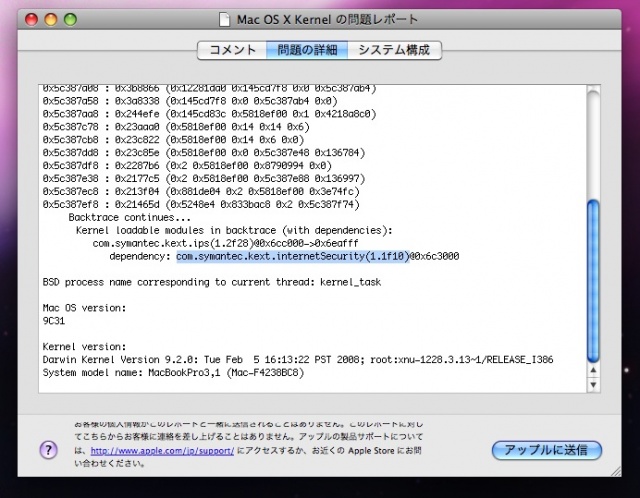The width and height of the screenshot is (640, 498).
Task: Click the purple help question mark icon
Action: tap(49, 450)
